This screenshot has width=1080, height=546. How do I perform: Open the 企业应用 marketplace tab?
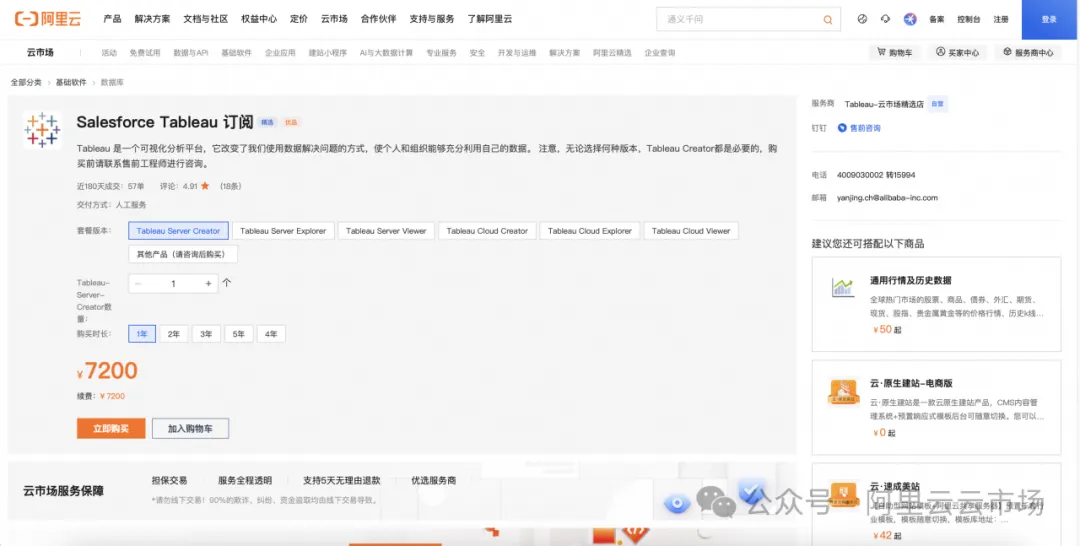pos(280,52)
